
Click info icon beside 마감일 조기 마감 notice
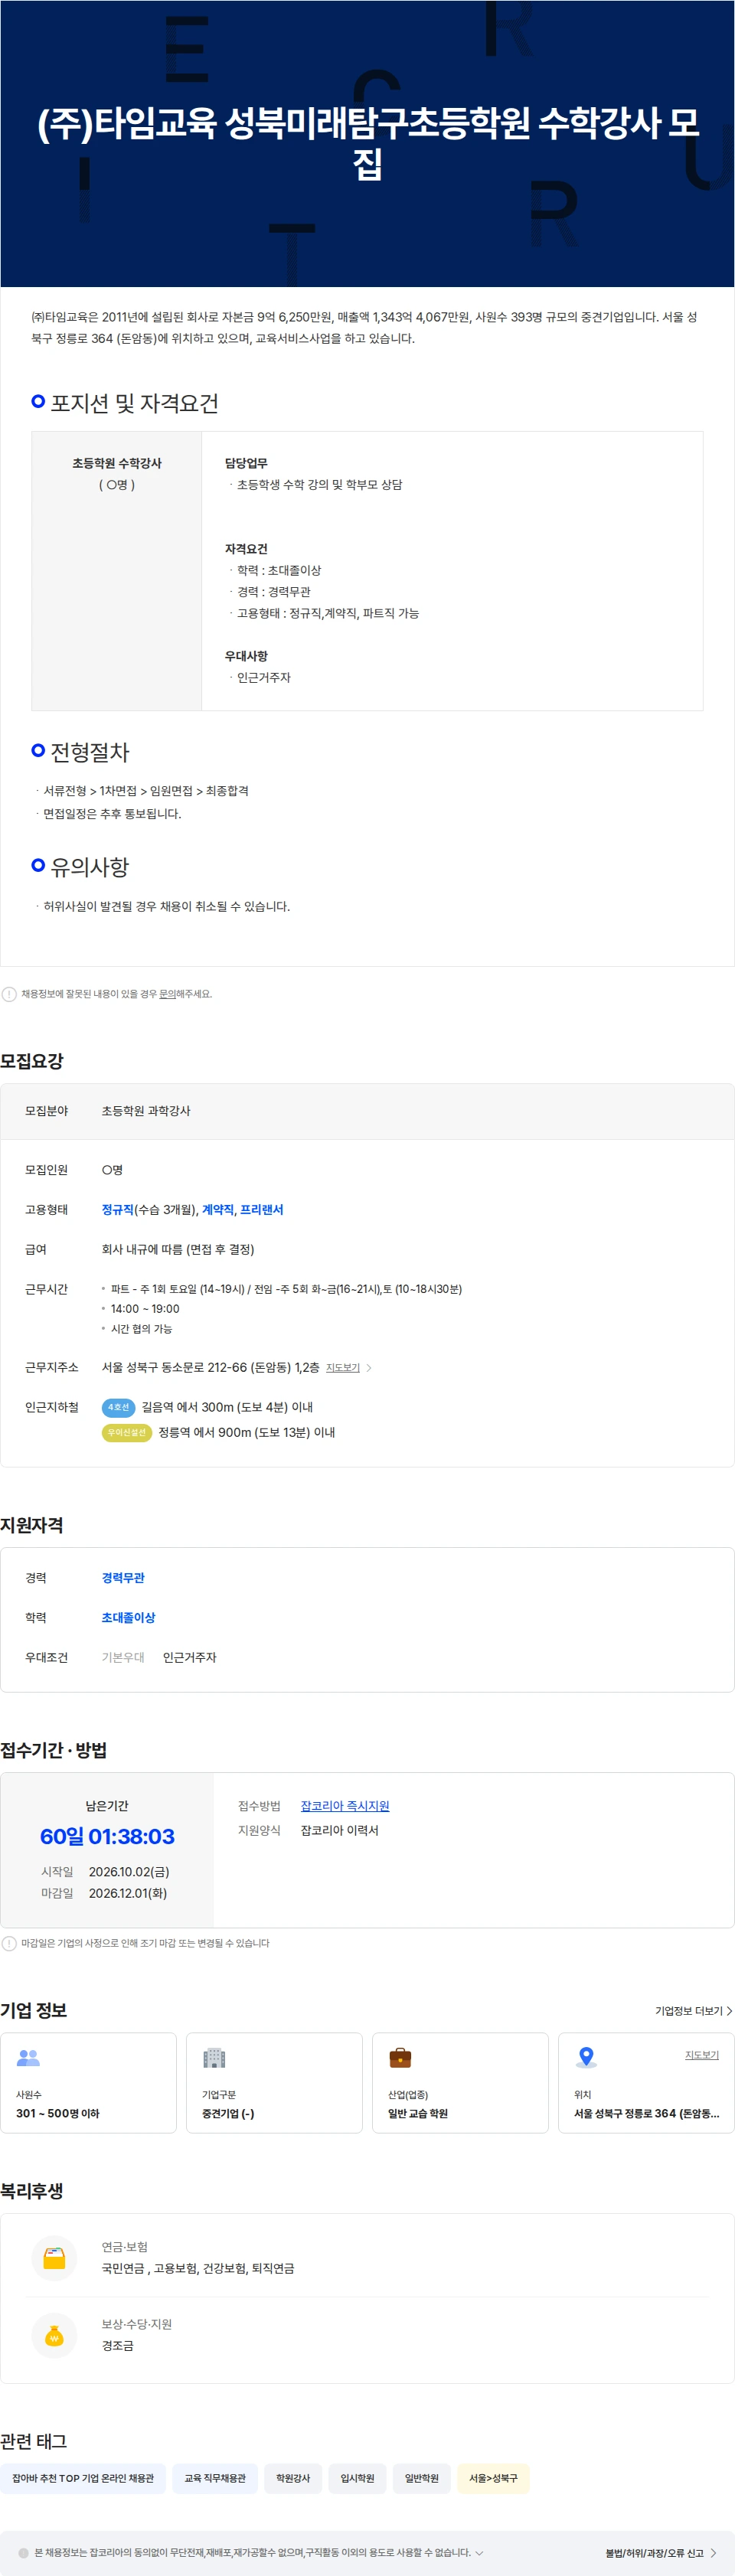coord(9,1944)
